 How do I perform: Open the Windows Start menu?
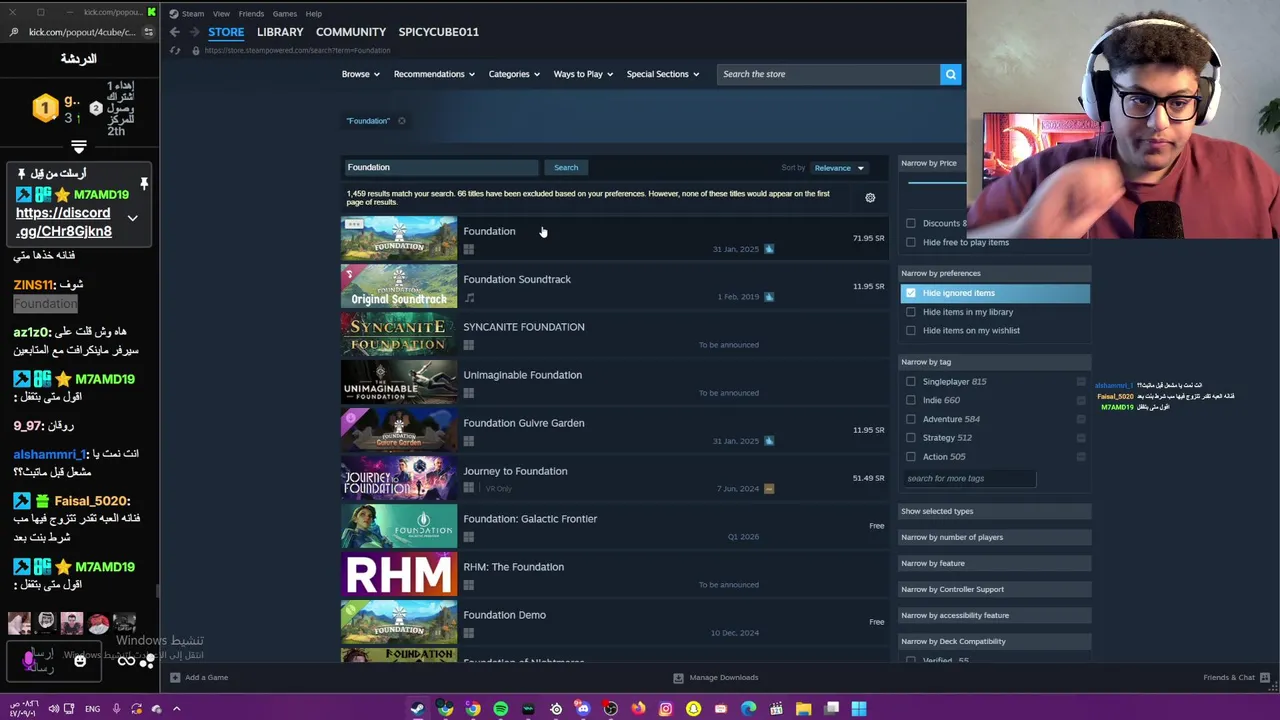858,709
